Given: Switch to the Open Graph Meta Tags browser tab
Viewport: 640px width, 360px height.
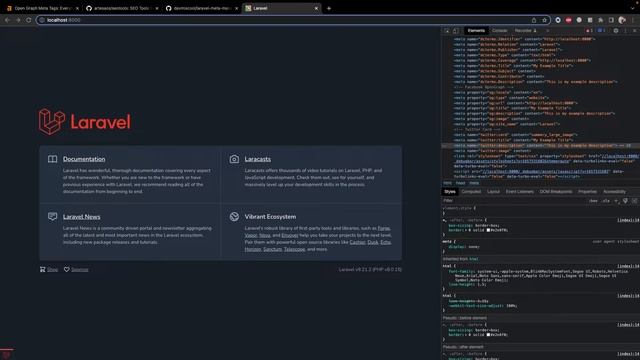Looking at the screenshot, I should pos(41,8).
